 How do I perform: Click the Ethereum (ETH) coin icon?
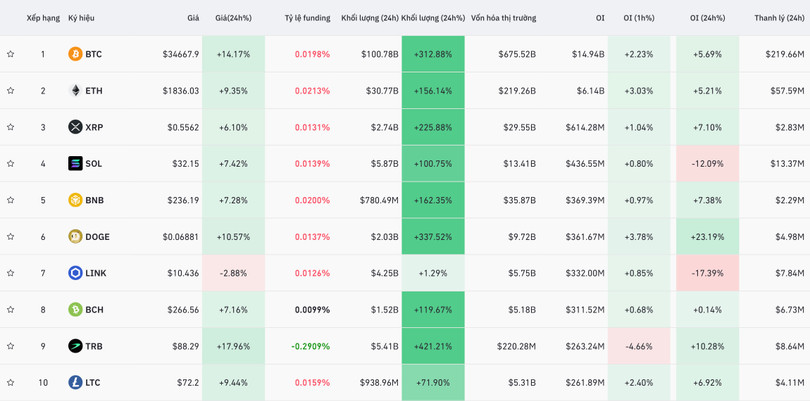75,91
